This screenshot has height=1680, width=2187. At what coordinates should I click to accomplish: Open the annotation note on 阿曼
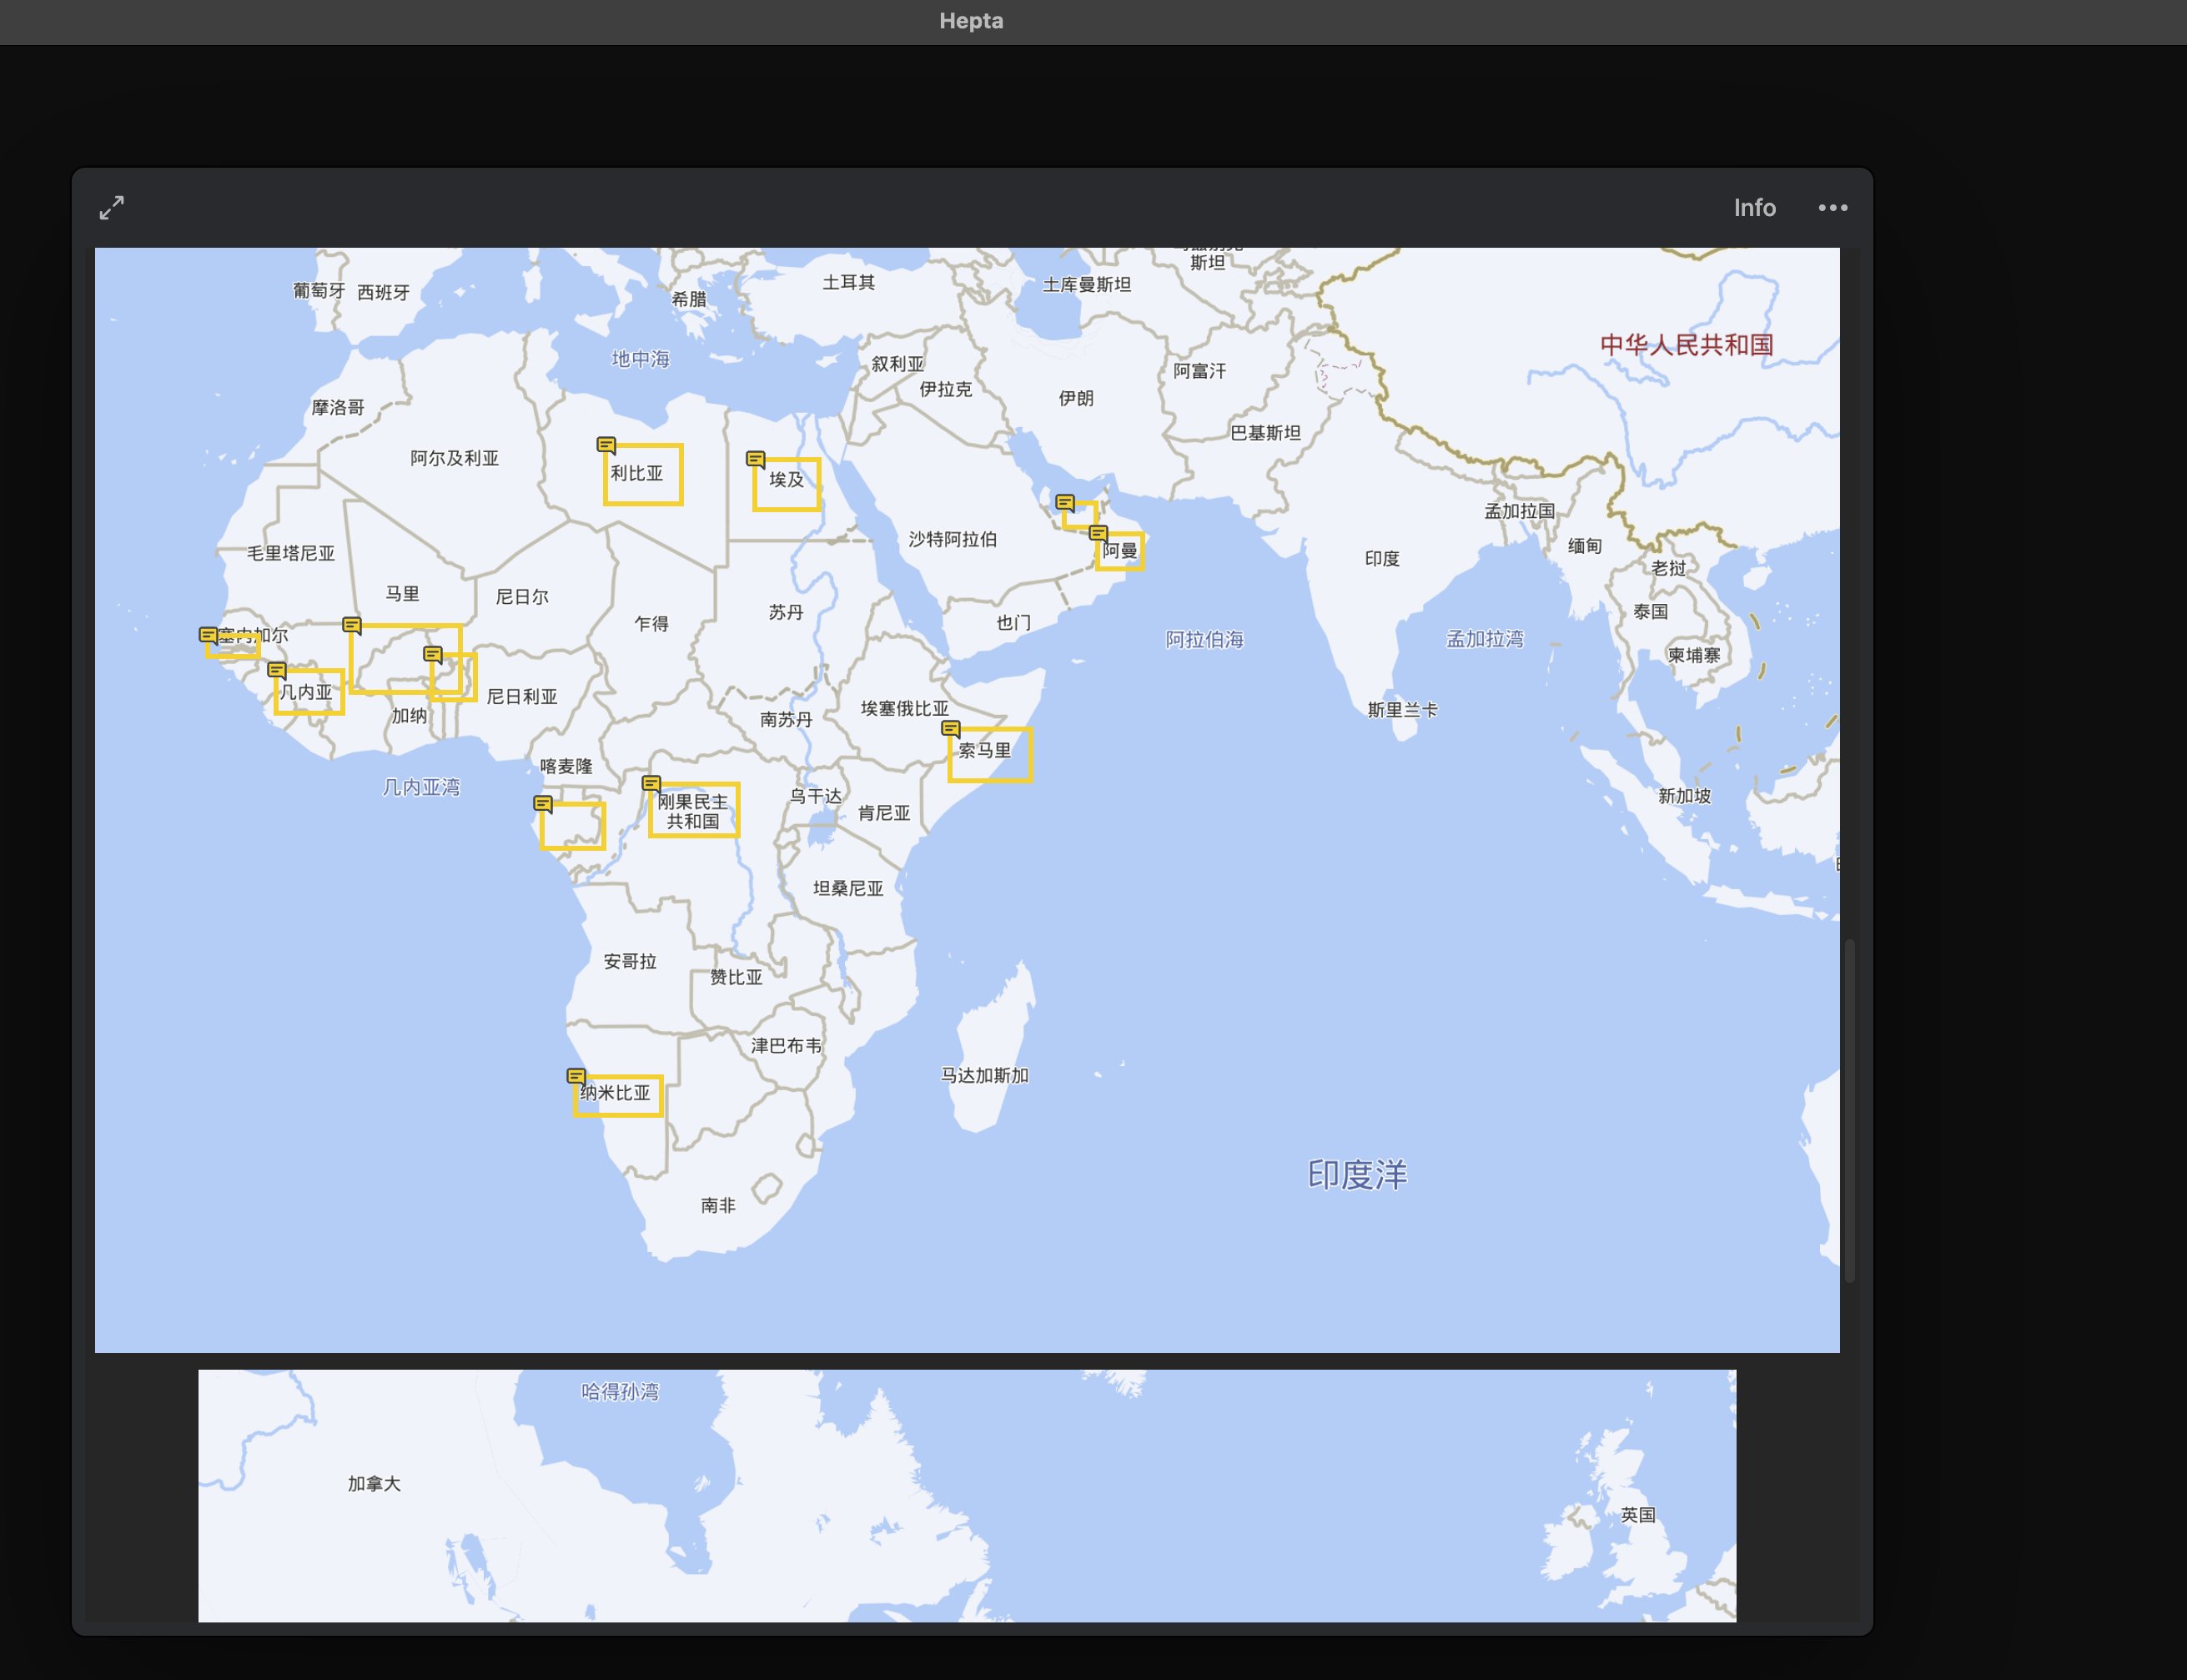[1098, 534]
